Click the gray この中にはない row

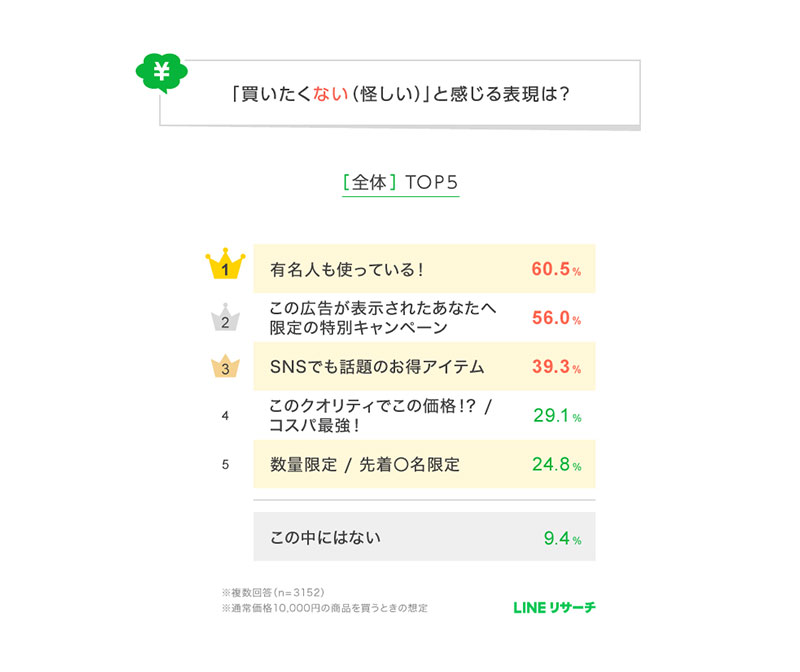(424, 537)
